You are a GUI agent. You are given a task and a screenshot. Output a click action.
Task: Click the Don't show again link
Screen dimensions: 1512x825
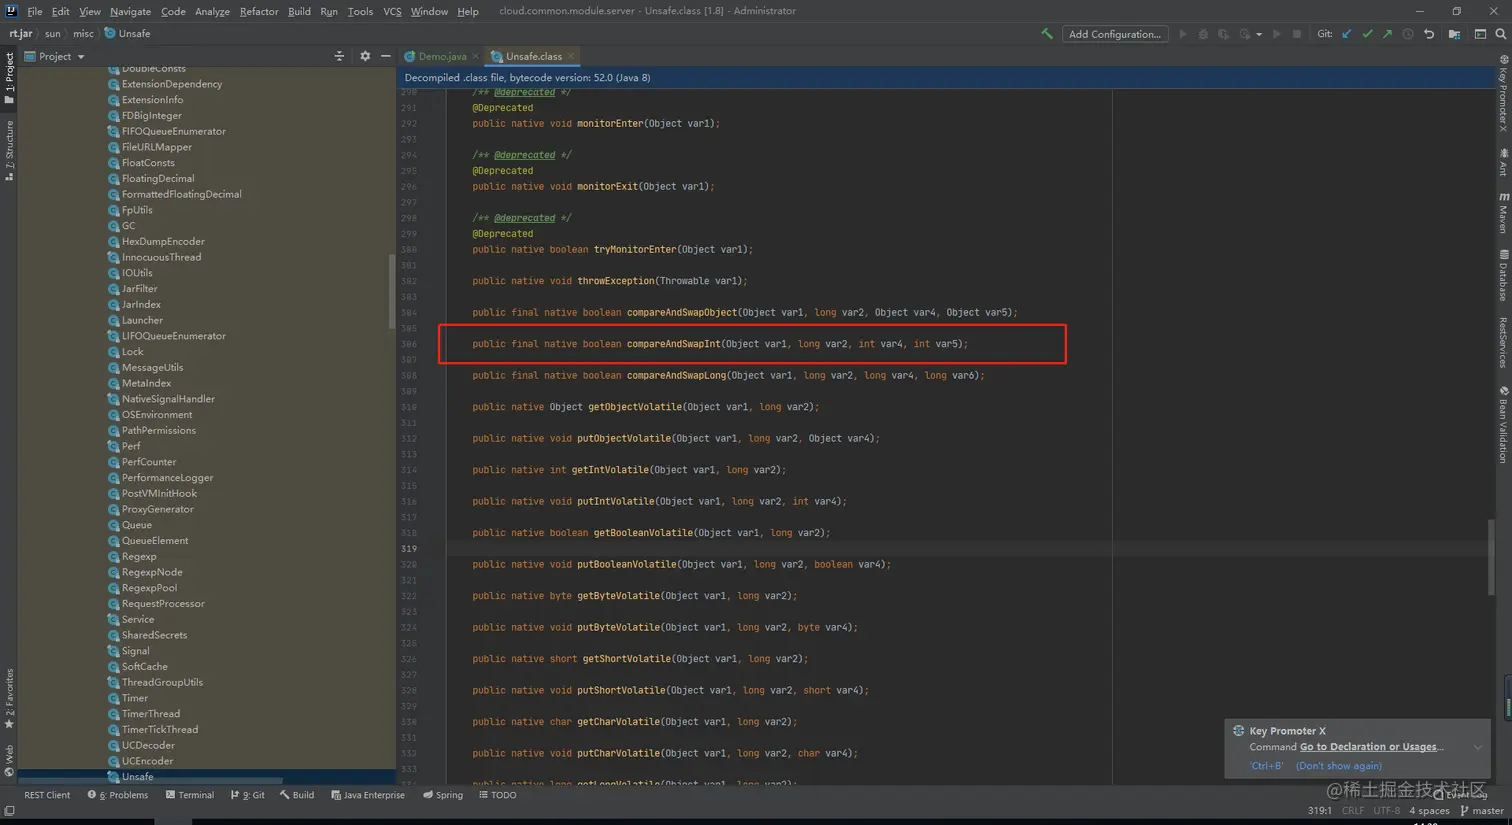pos(1338,766)
